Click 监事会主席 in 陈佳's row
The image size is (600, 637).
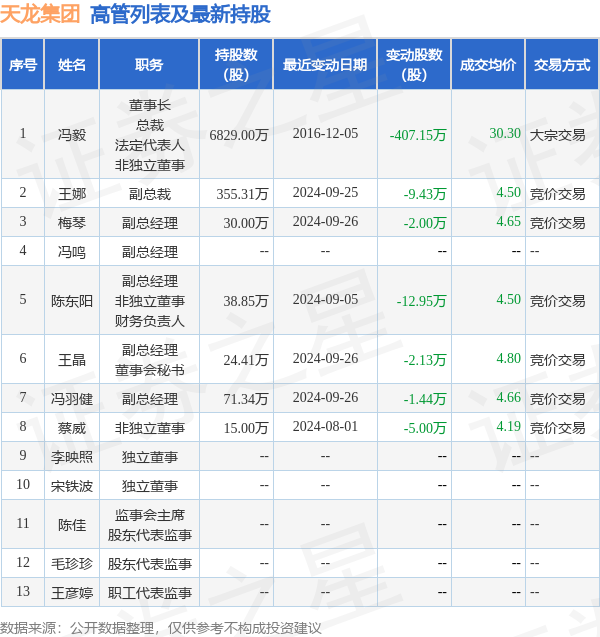tap(149, 515)
